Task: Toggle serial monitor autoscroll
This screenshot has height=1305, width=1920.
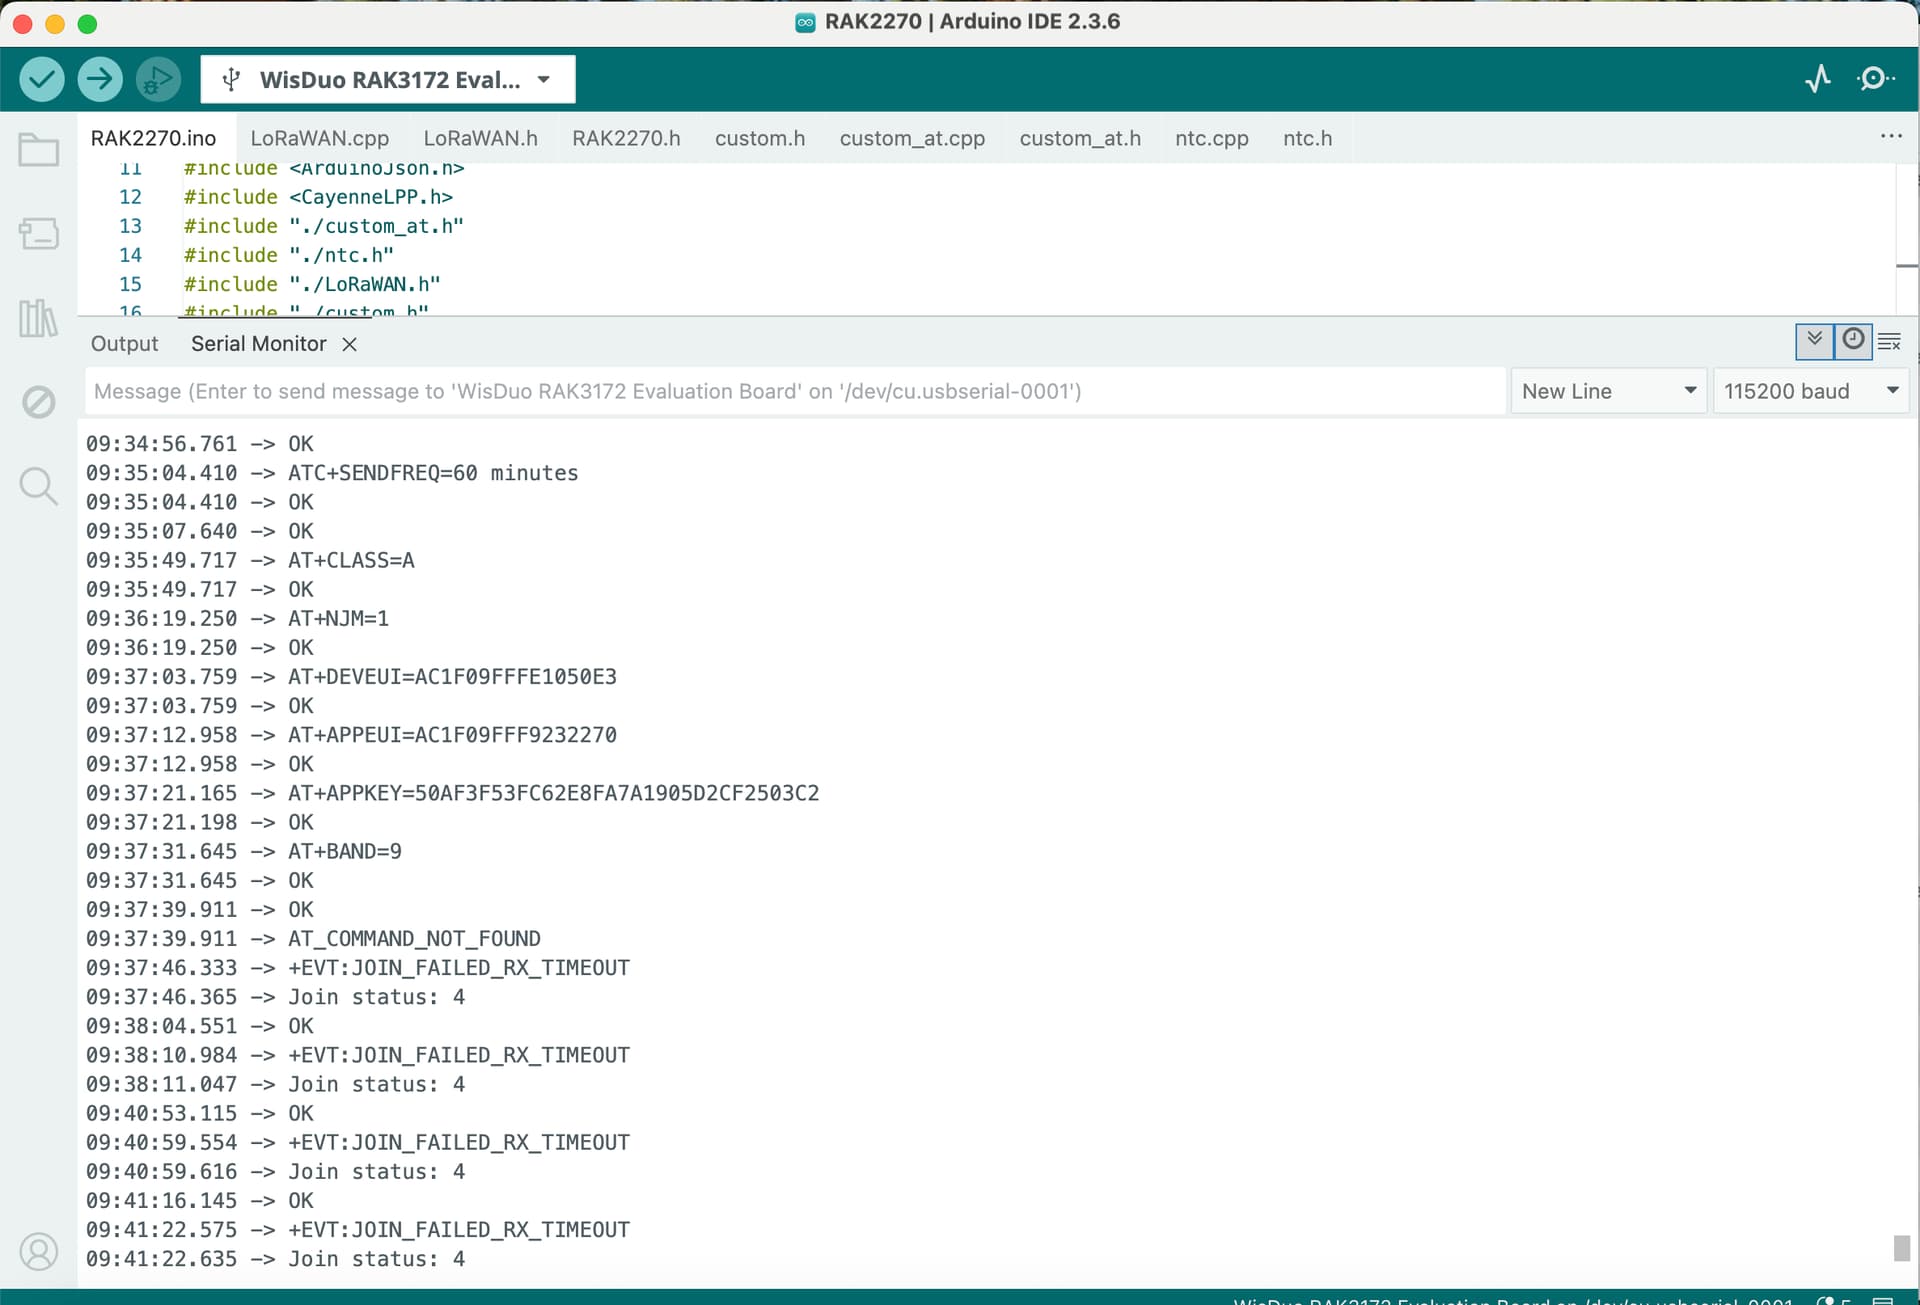Action: (x=1814, y=341)
